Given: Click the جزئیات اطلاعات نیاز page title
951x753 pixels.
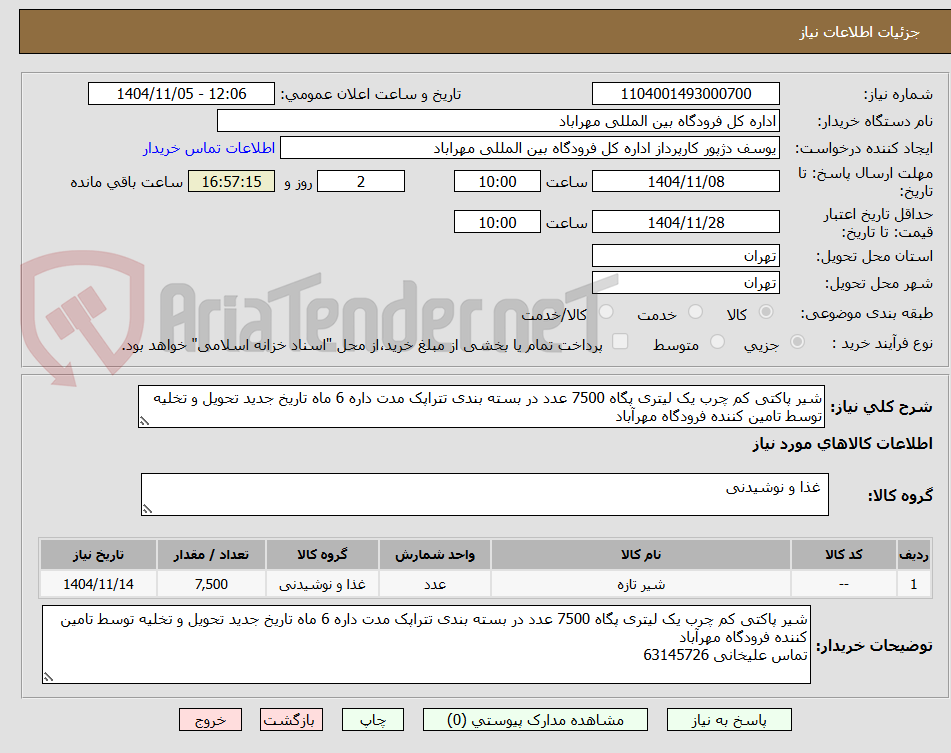Looking at the screenshot, I should 859,32.
